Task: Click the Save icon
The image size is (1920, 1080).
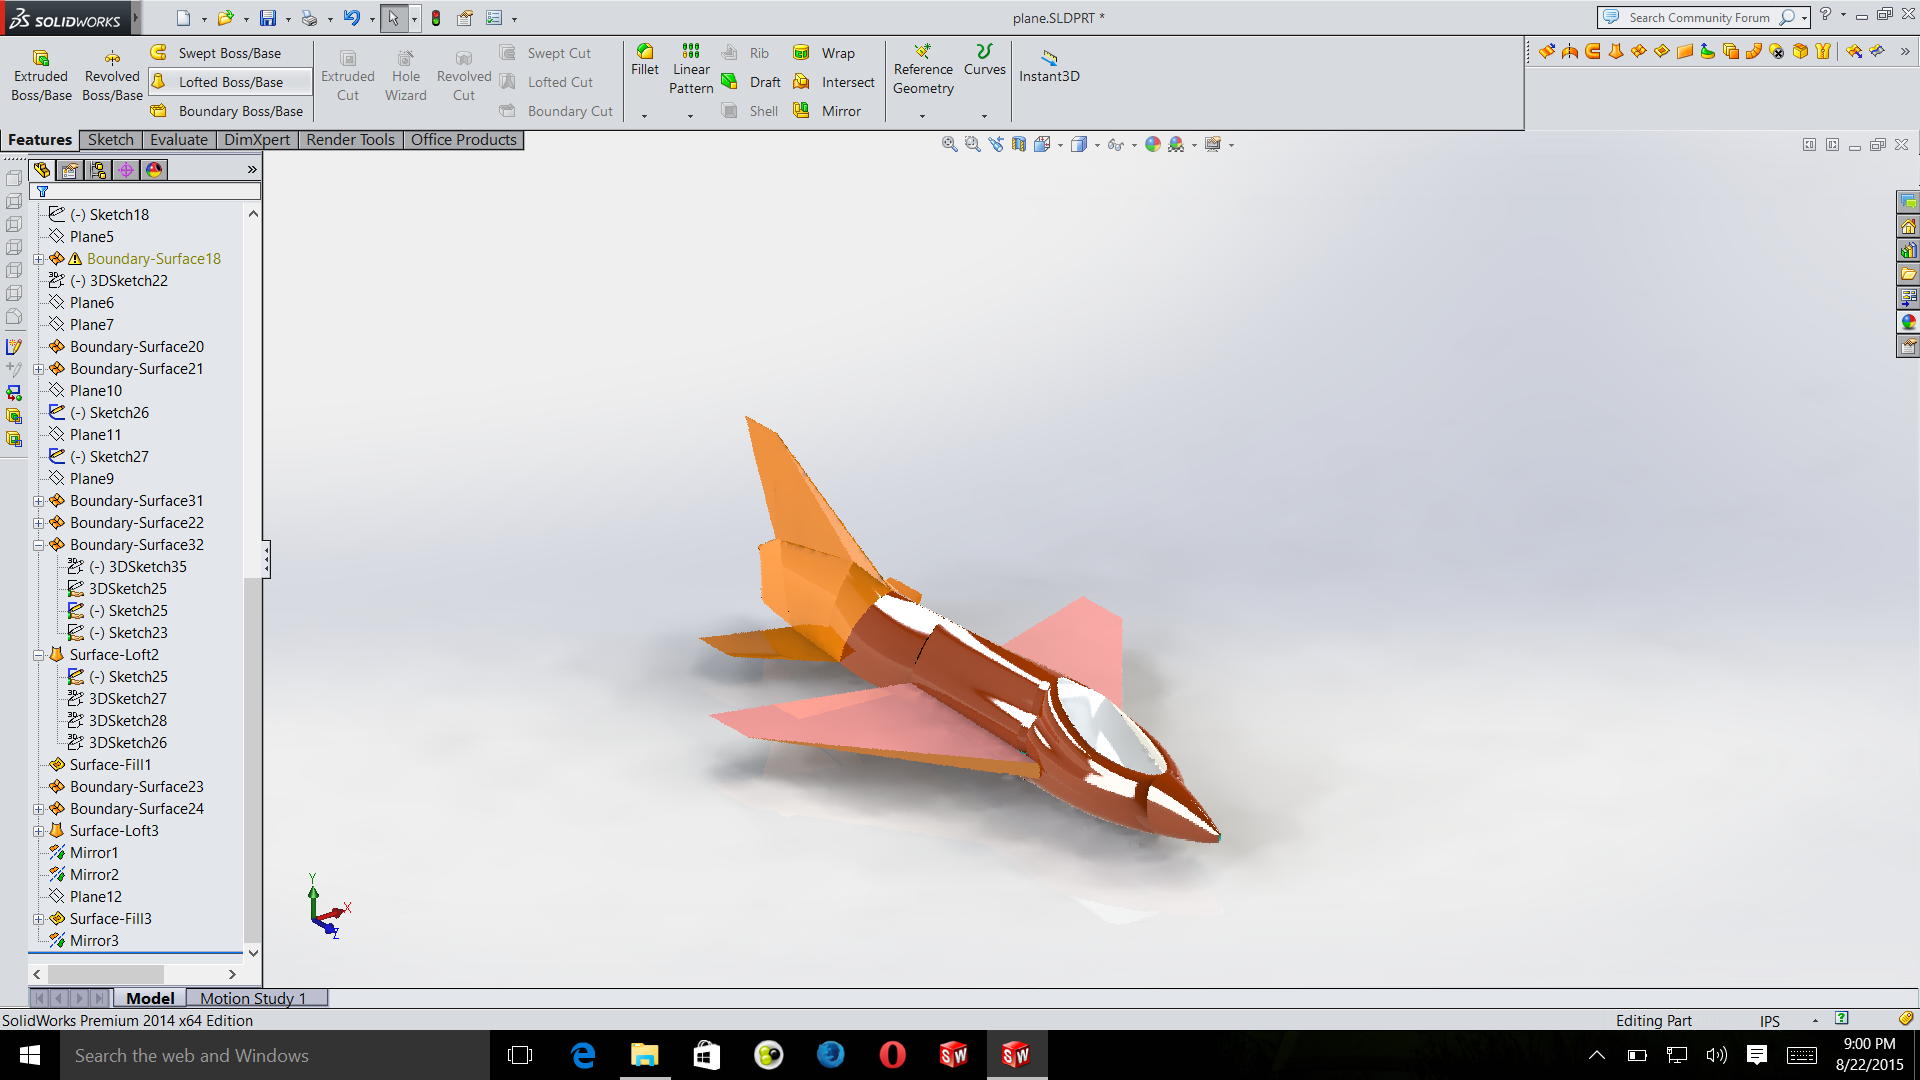Action: click(267, 18)
